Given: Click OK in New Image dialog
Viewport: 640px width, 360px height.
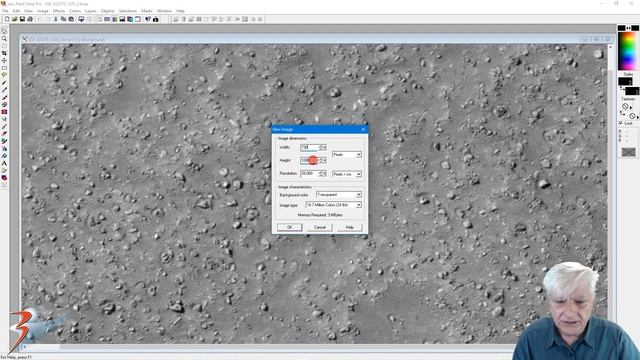Looking at the screenshot, I should (x=289, y=227).
